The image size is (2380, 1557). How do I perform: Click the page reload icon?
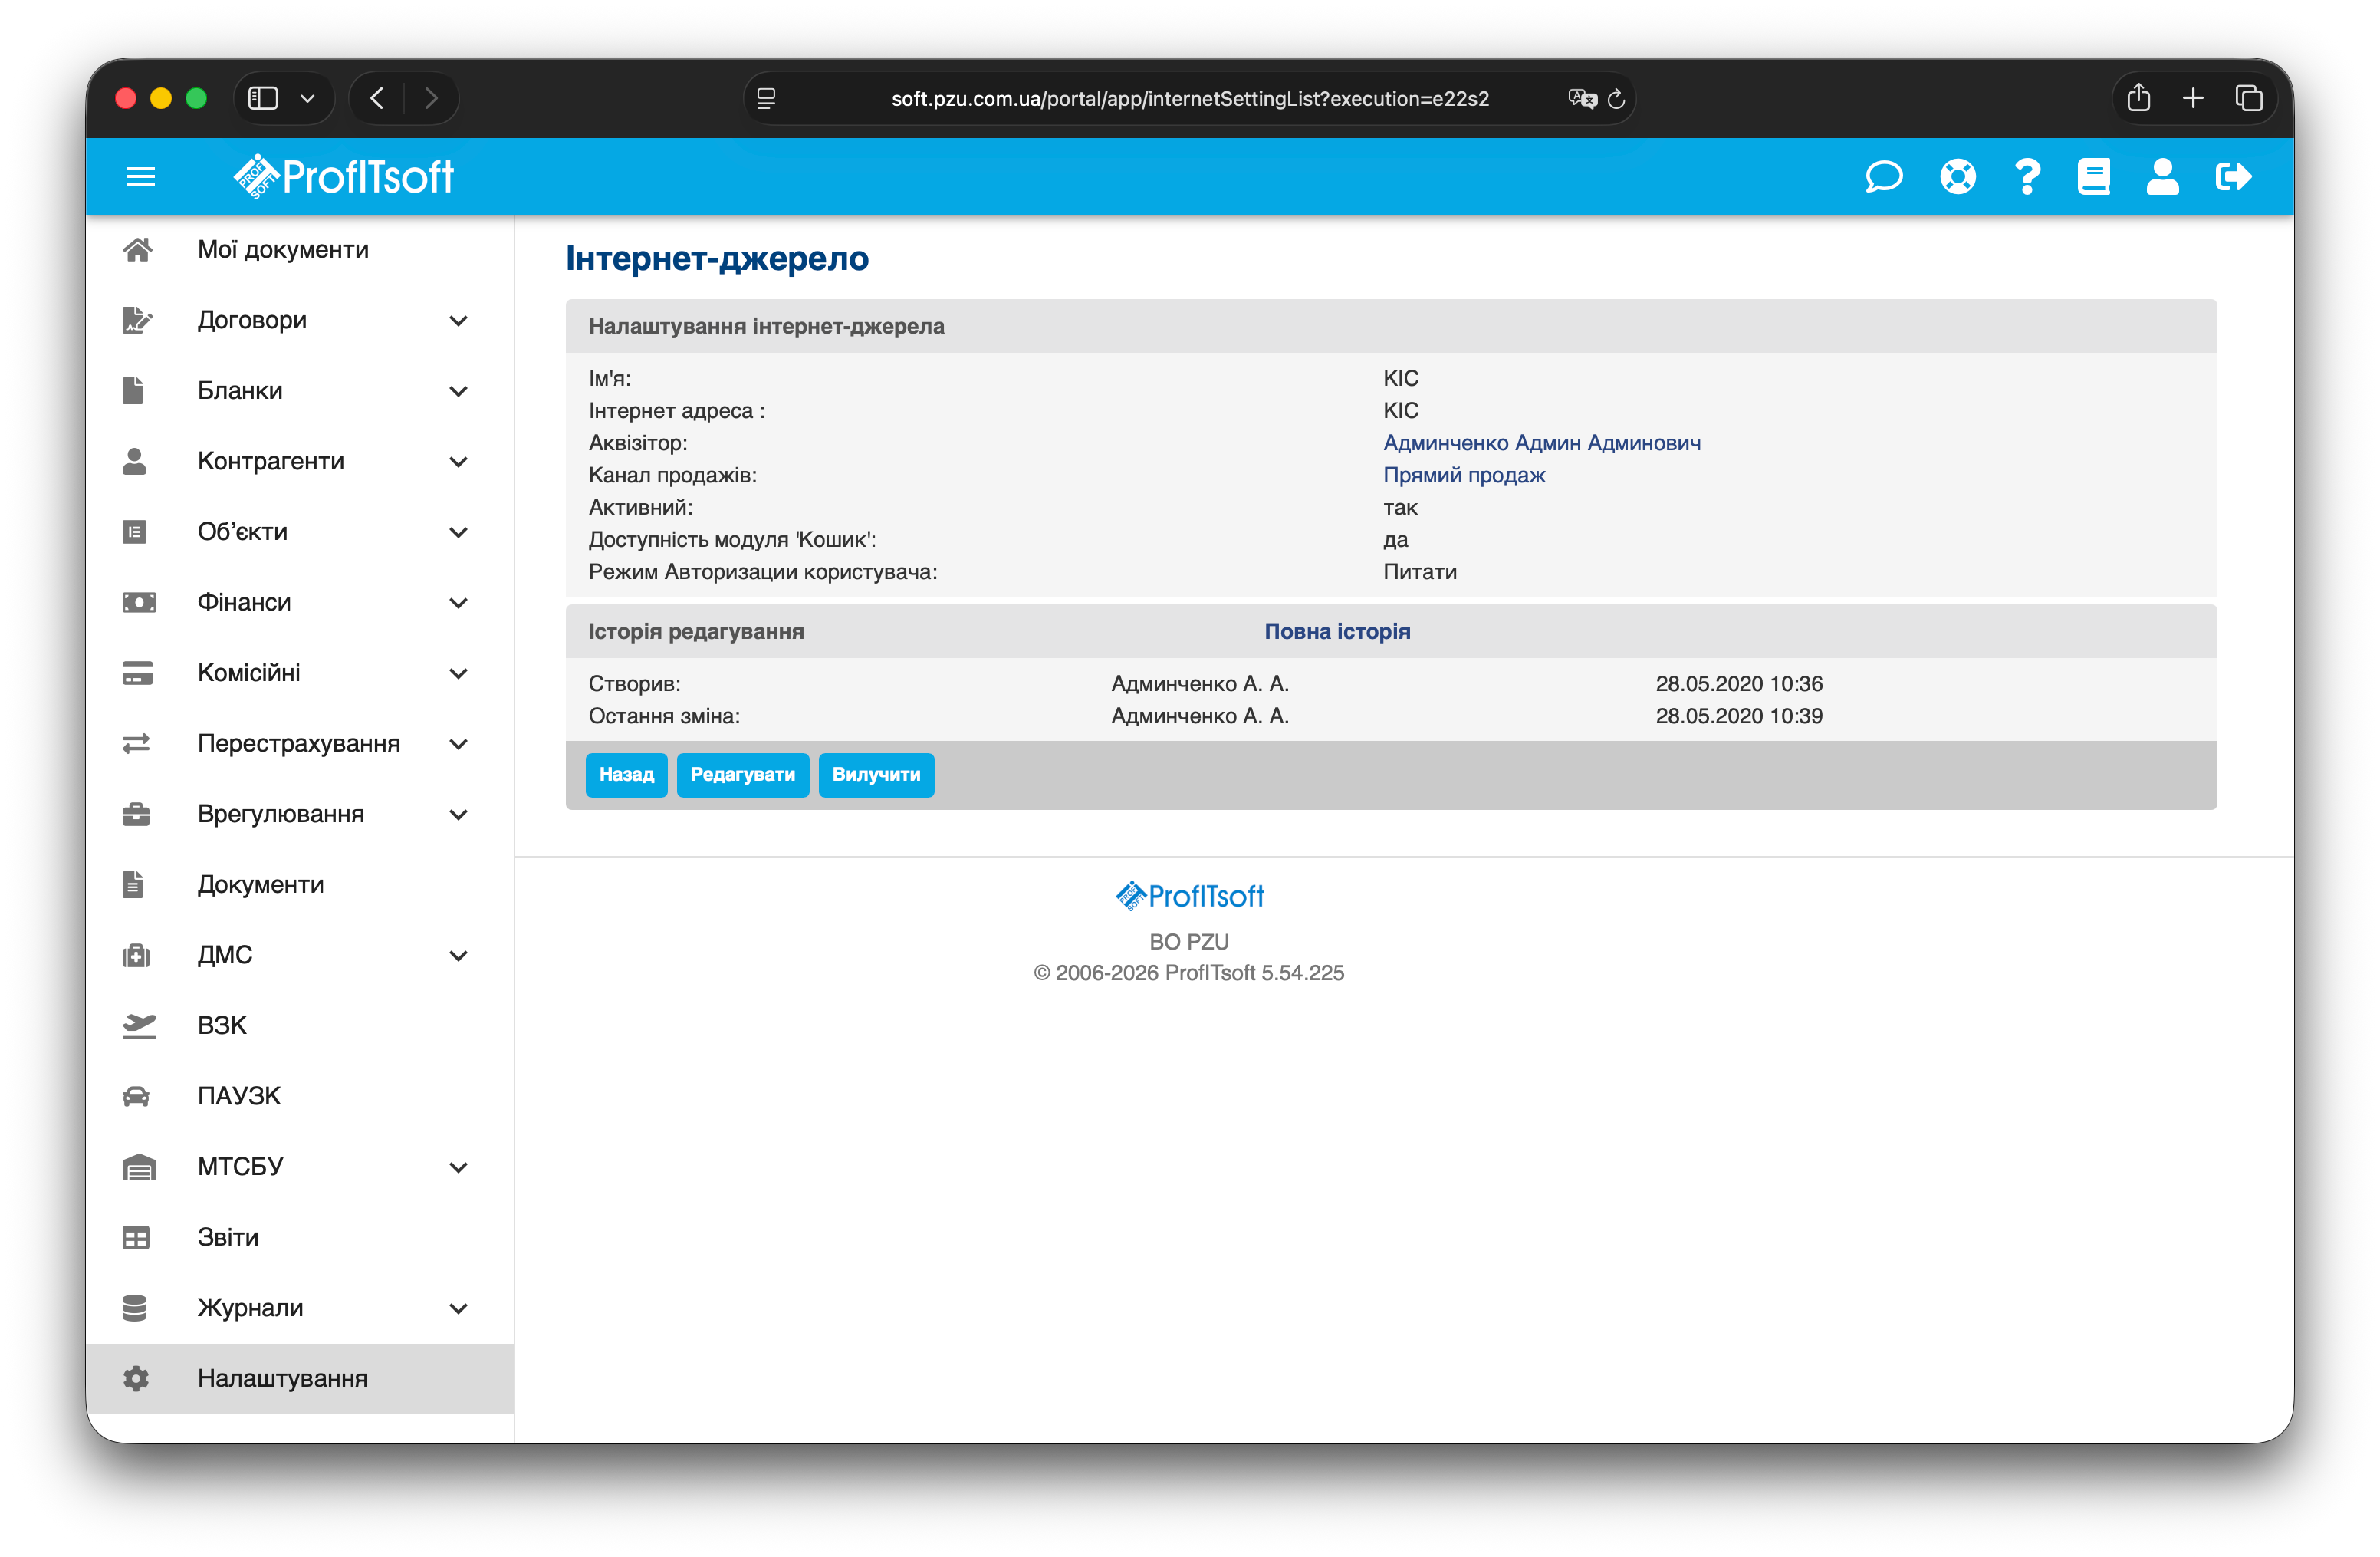(1616, 99)
